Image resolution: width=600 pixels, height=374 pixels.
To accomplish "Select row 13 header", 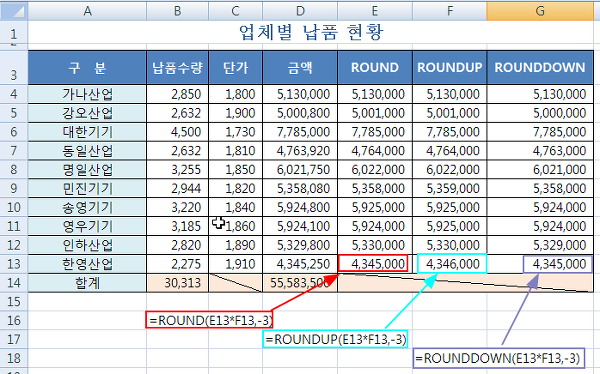I will click(x=14, y=264).
